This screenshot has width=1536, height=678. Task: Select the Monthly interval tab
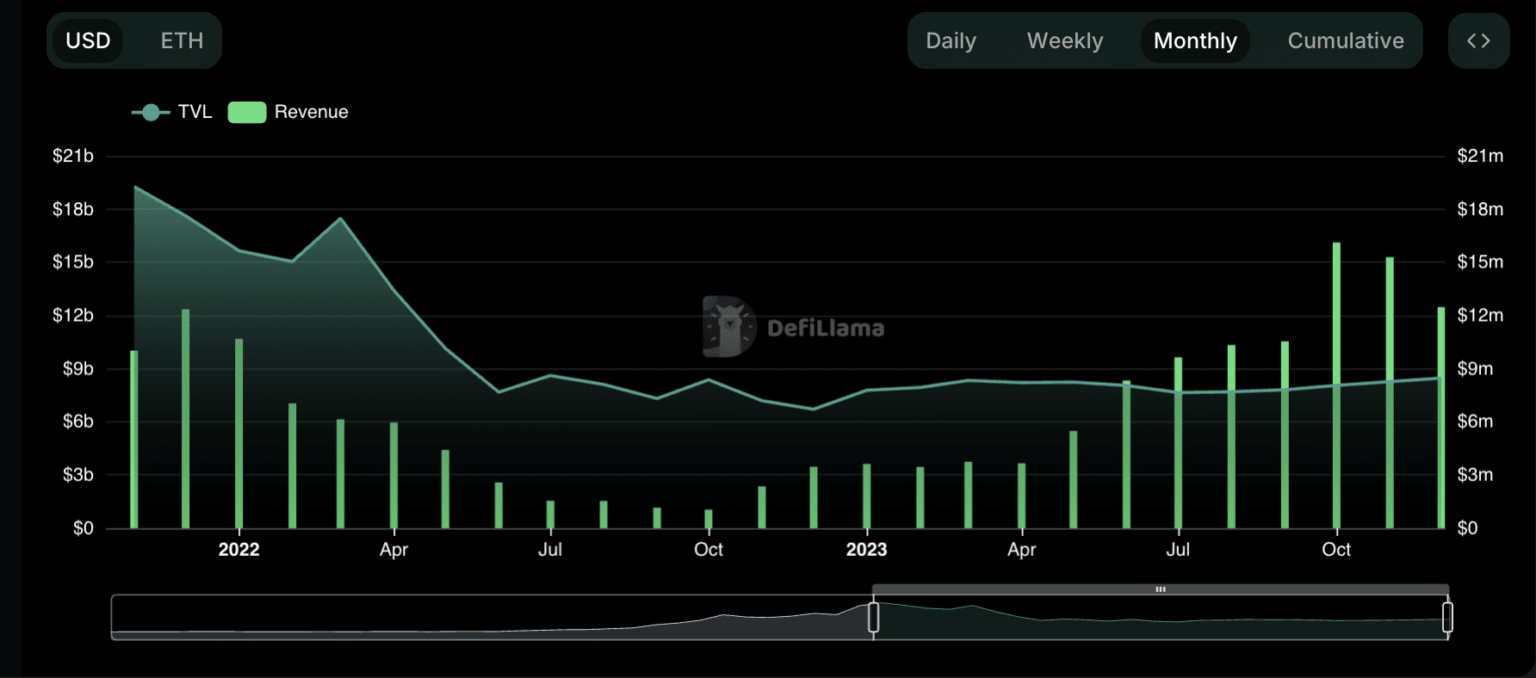coord(1195,41)
